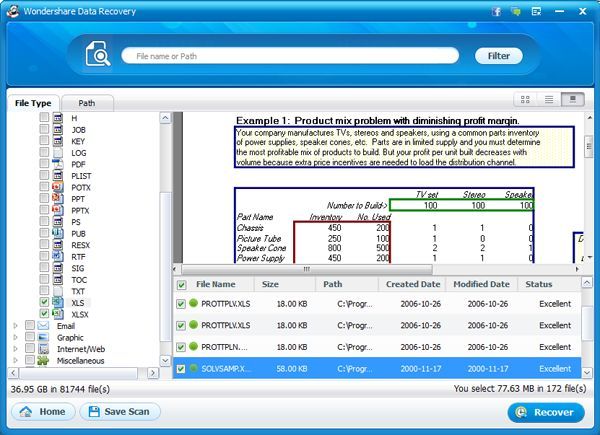Click file list scroll up arrow

click(x=587, y=283)
